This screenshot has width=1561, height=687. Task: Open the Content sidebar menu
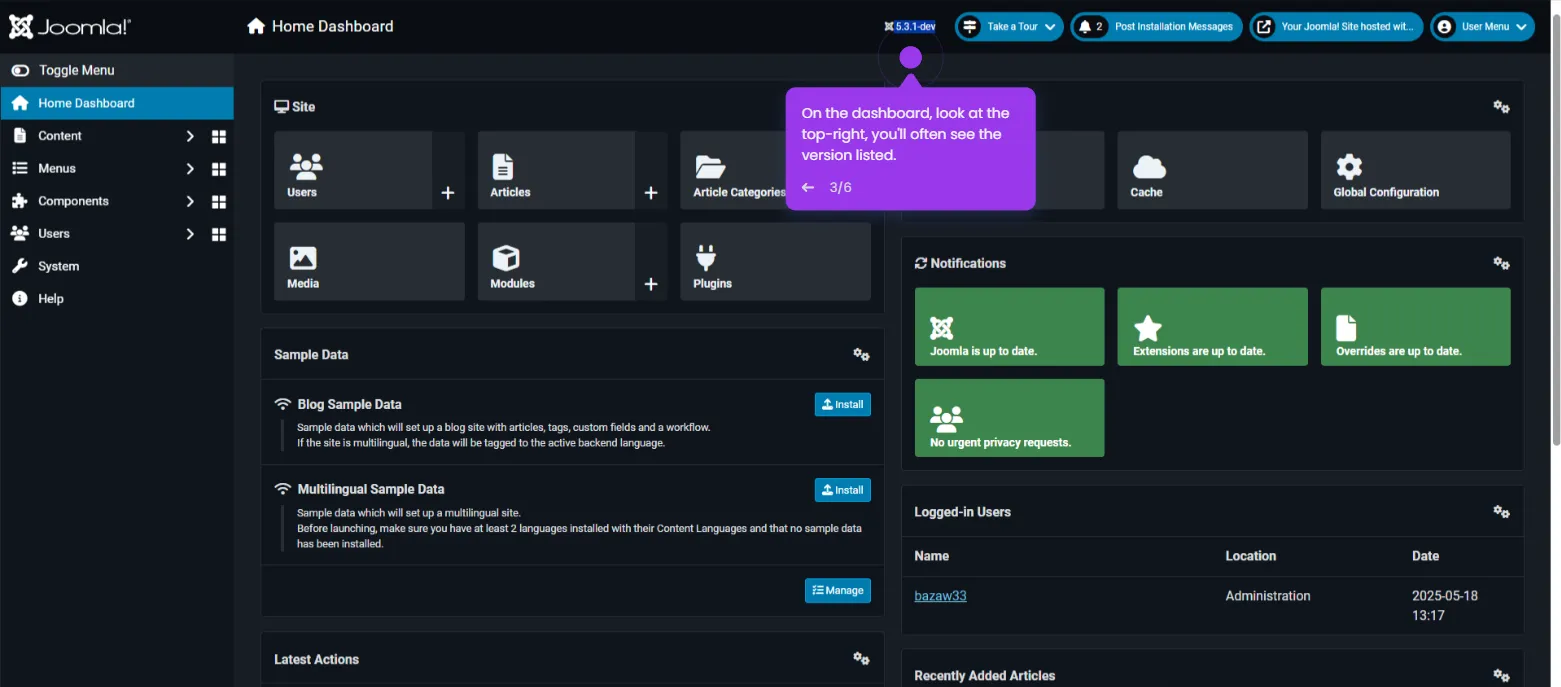pyautogui.click(x=60, y=136)
